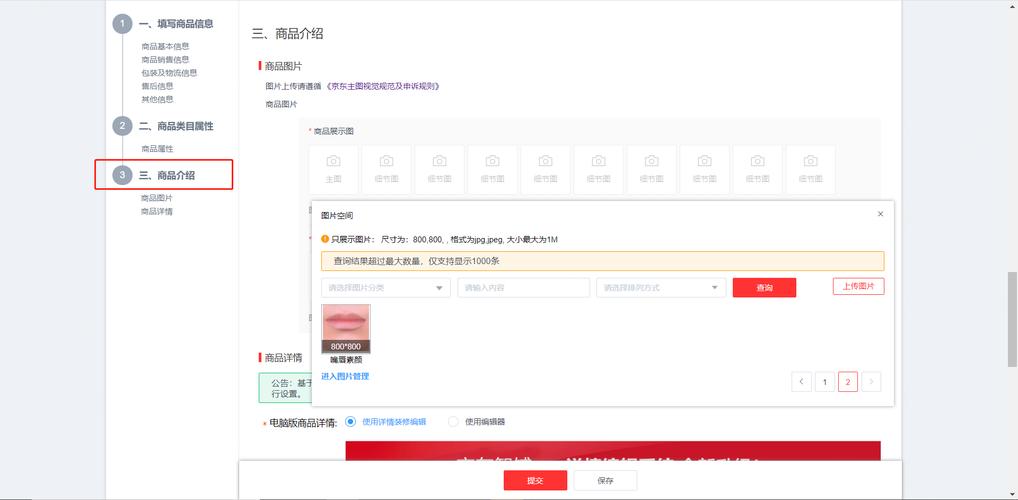Close the 图片空间 dialog
Image resolution: width=1018 pixels, height=500 pixels.
click(x=880, y=214)
